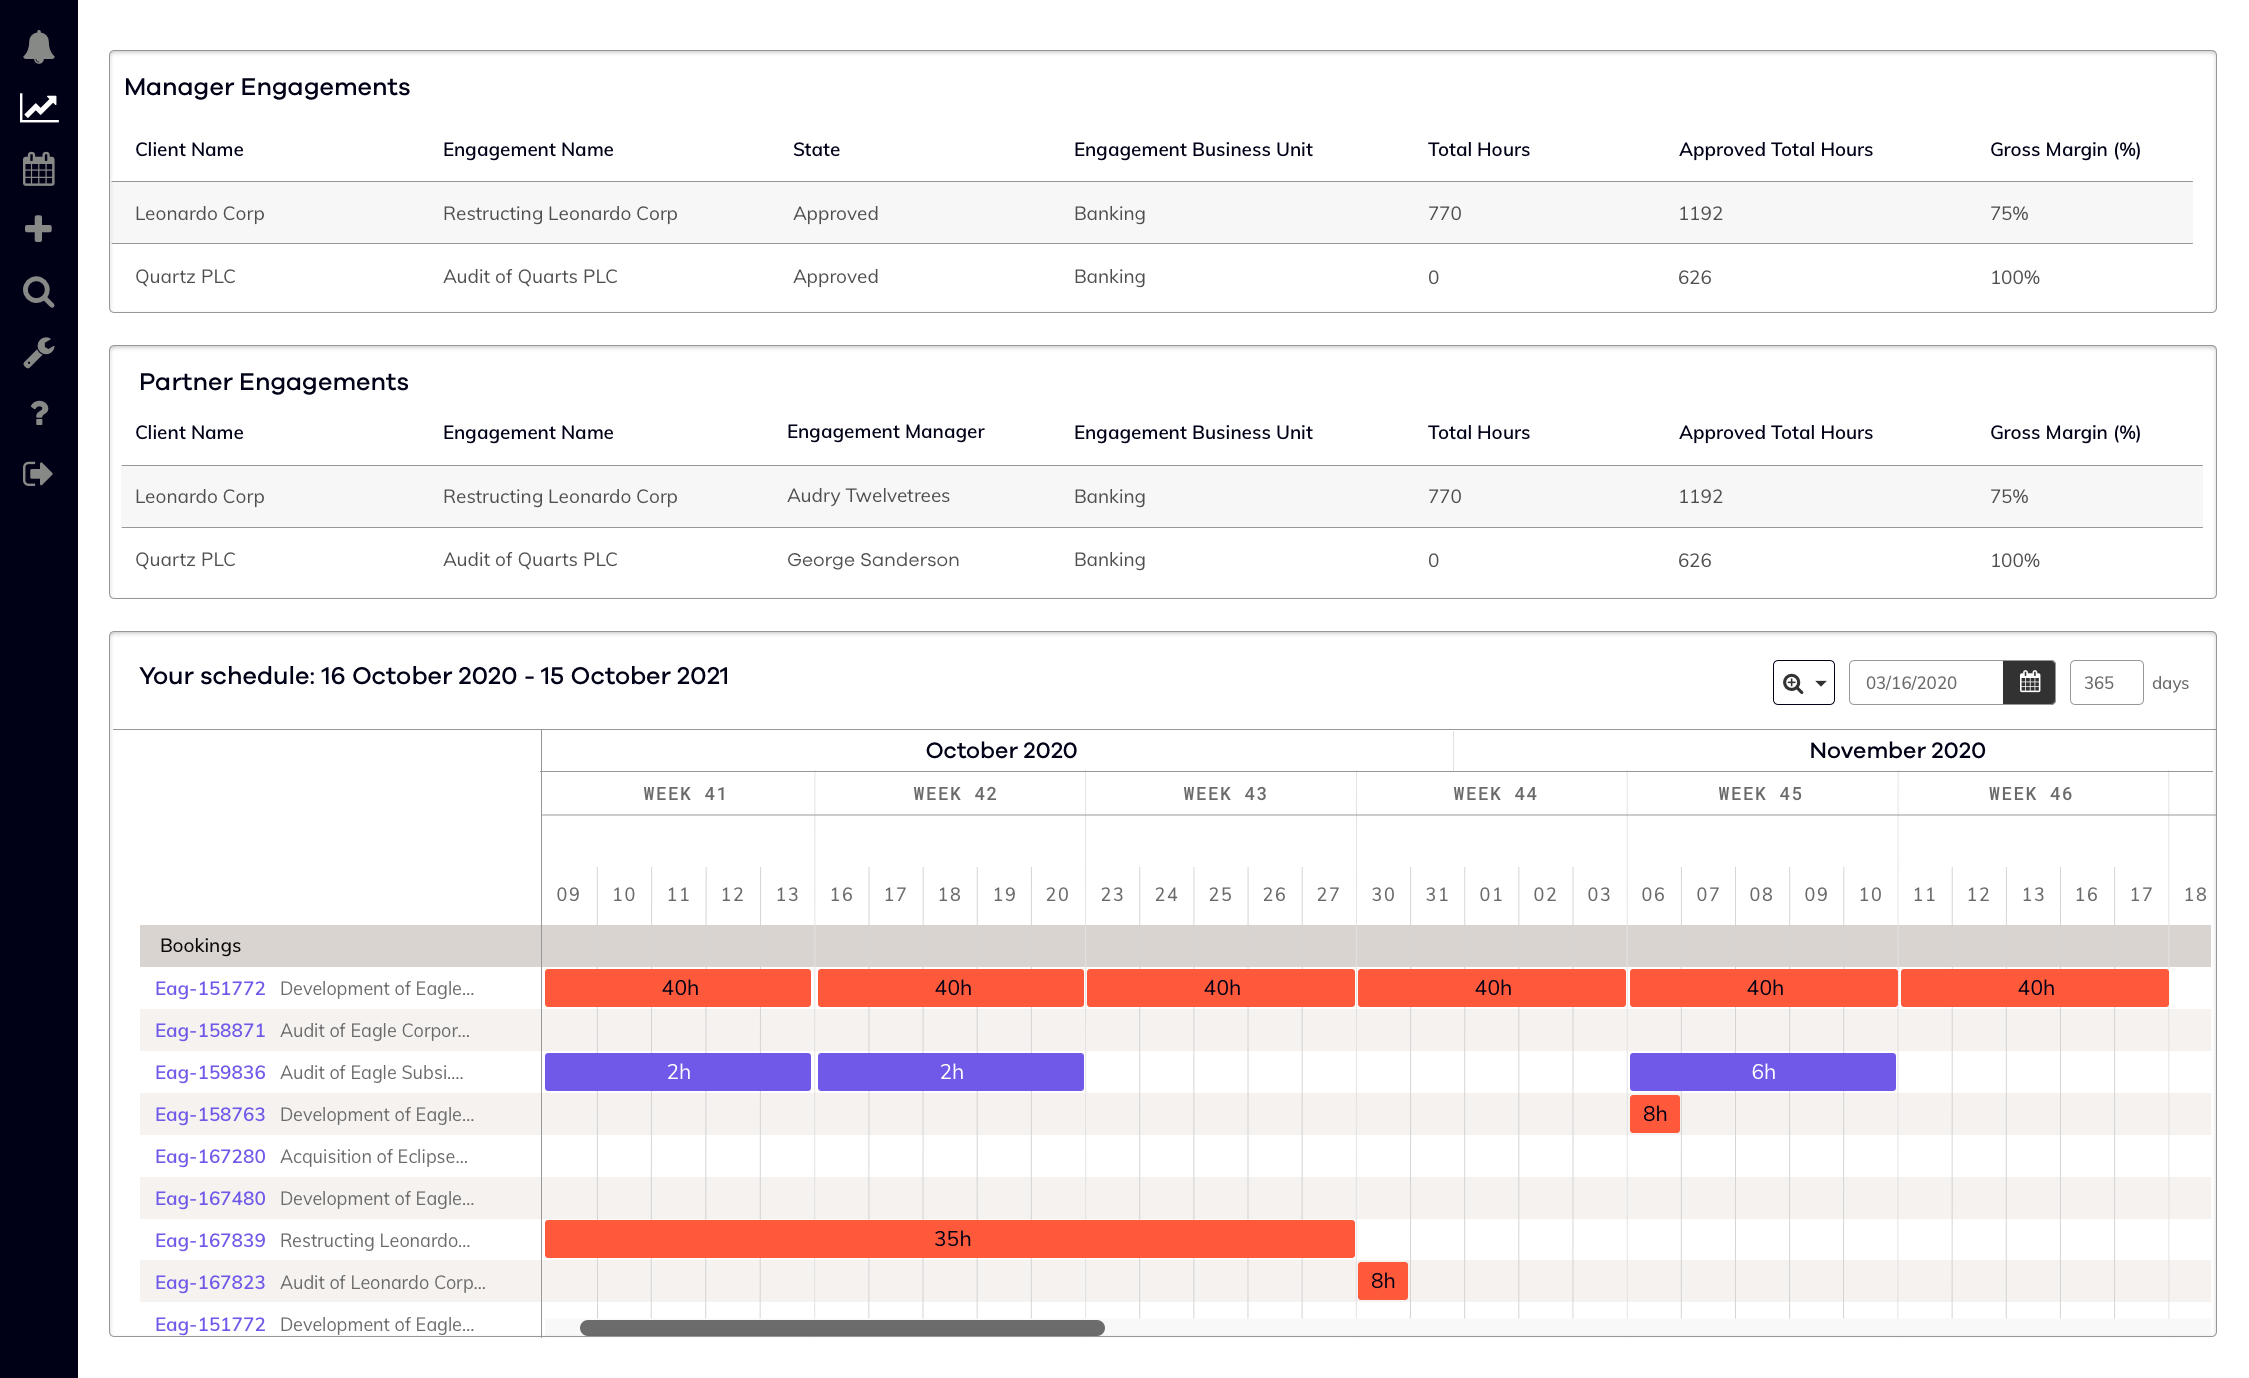Select the 6h purple booking in Week 45

tap(1762, 1072)
